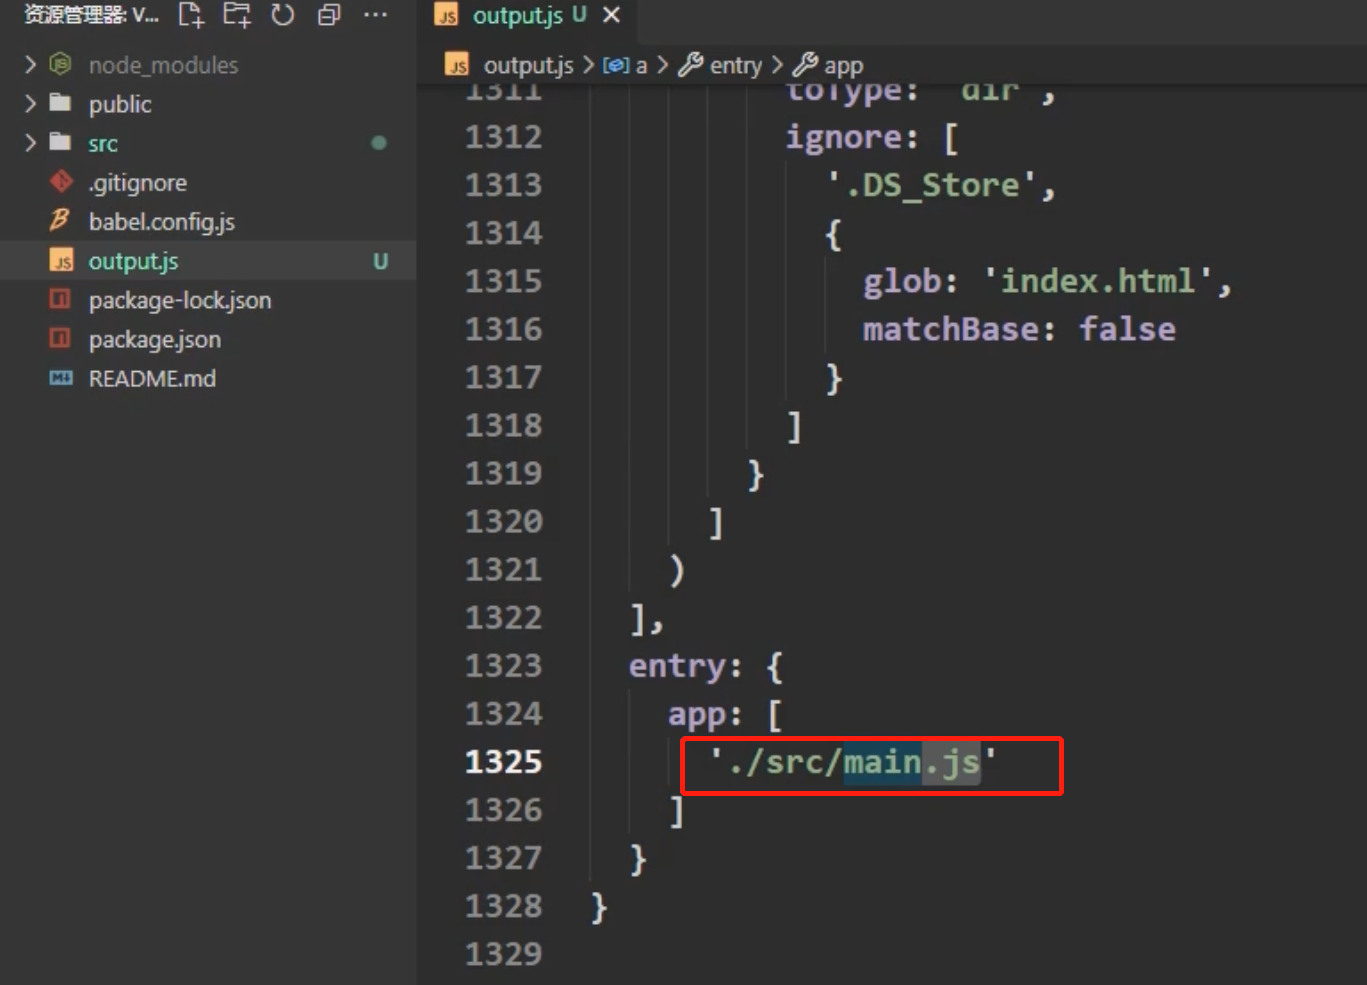
Task: Select the node_modules folder icon
Action: pos(61,65)
